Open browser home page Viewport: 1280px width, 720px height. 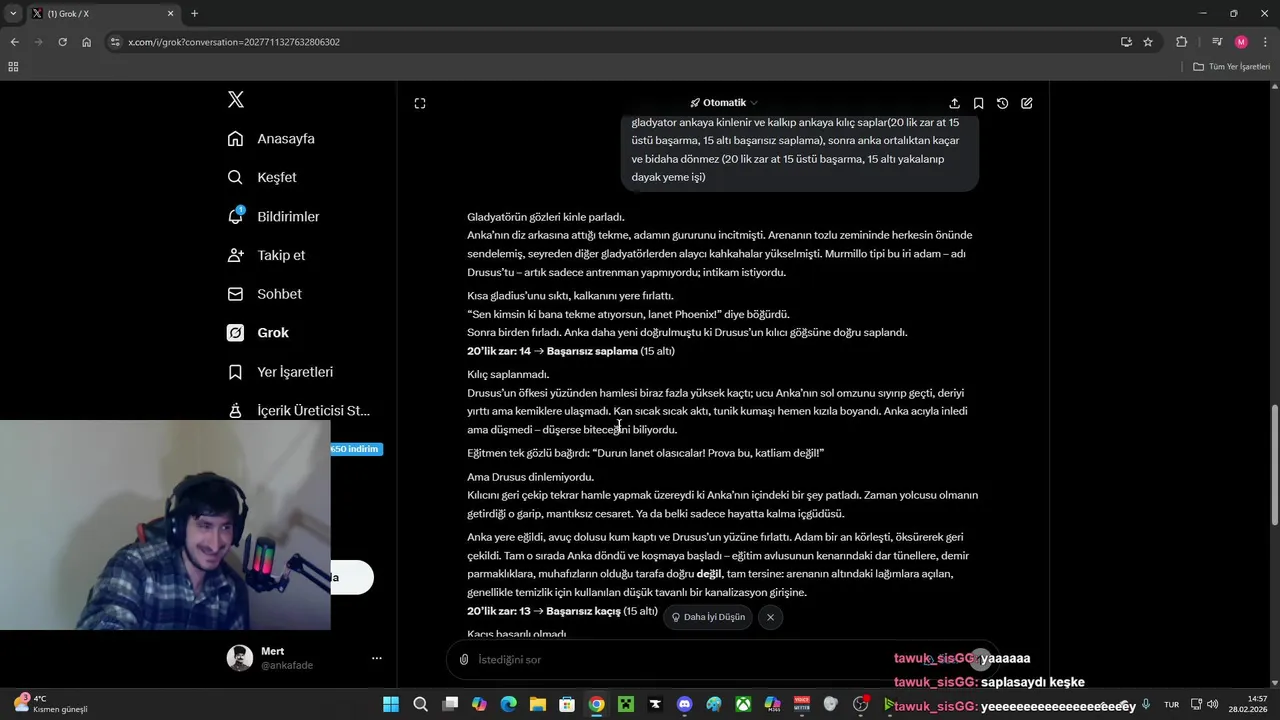point(87,42)
